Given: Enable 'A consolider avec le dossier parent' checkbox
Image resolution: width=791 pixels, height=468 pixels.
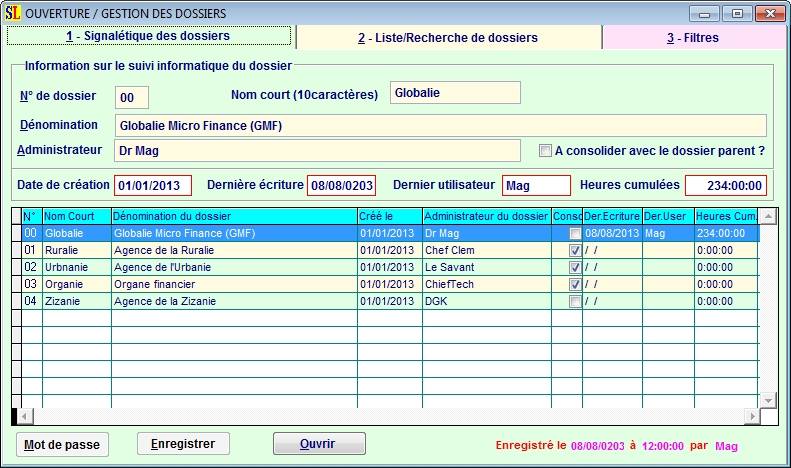Looking at the screenshot, I should point(545,151).
